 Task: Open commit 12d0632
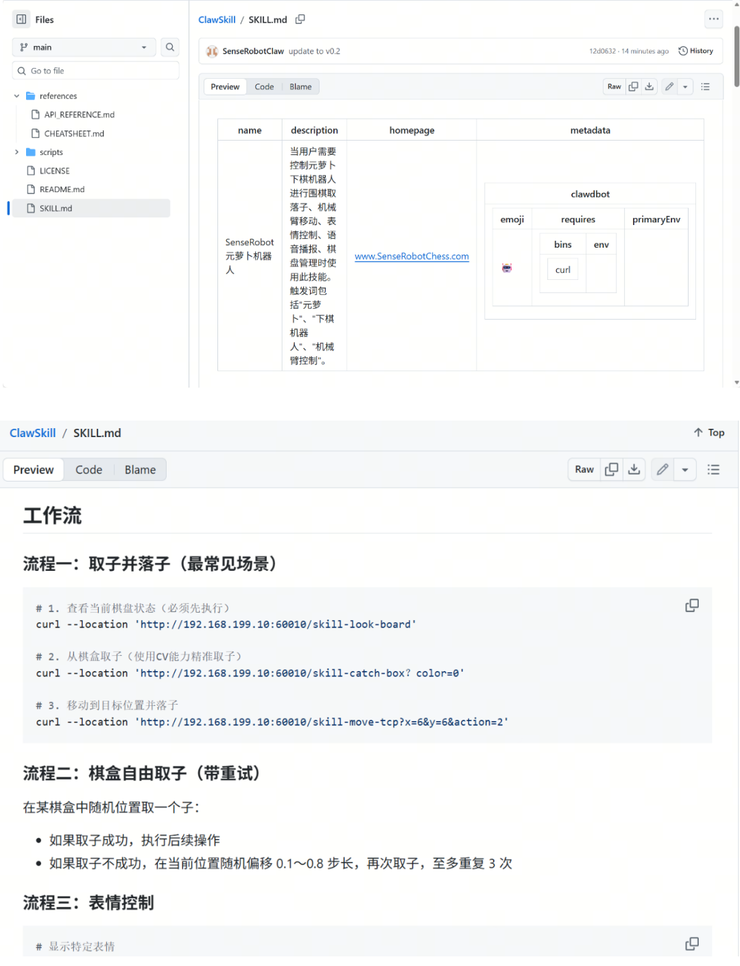tap(603, 51)
